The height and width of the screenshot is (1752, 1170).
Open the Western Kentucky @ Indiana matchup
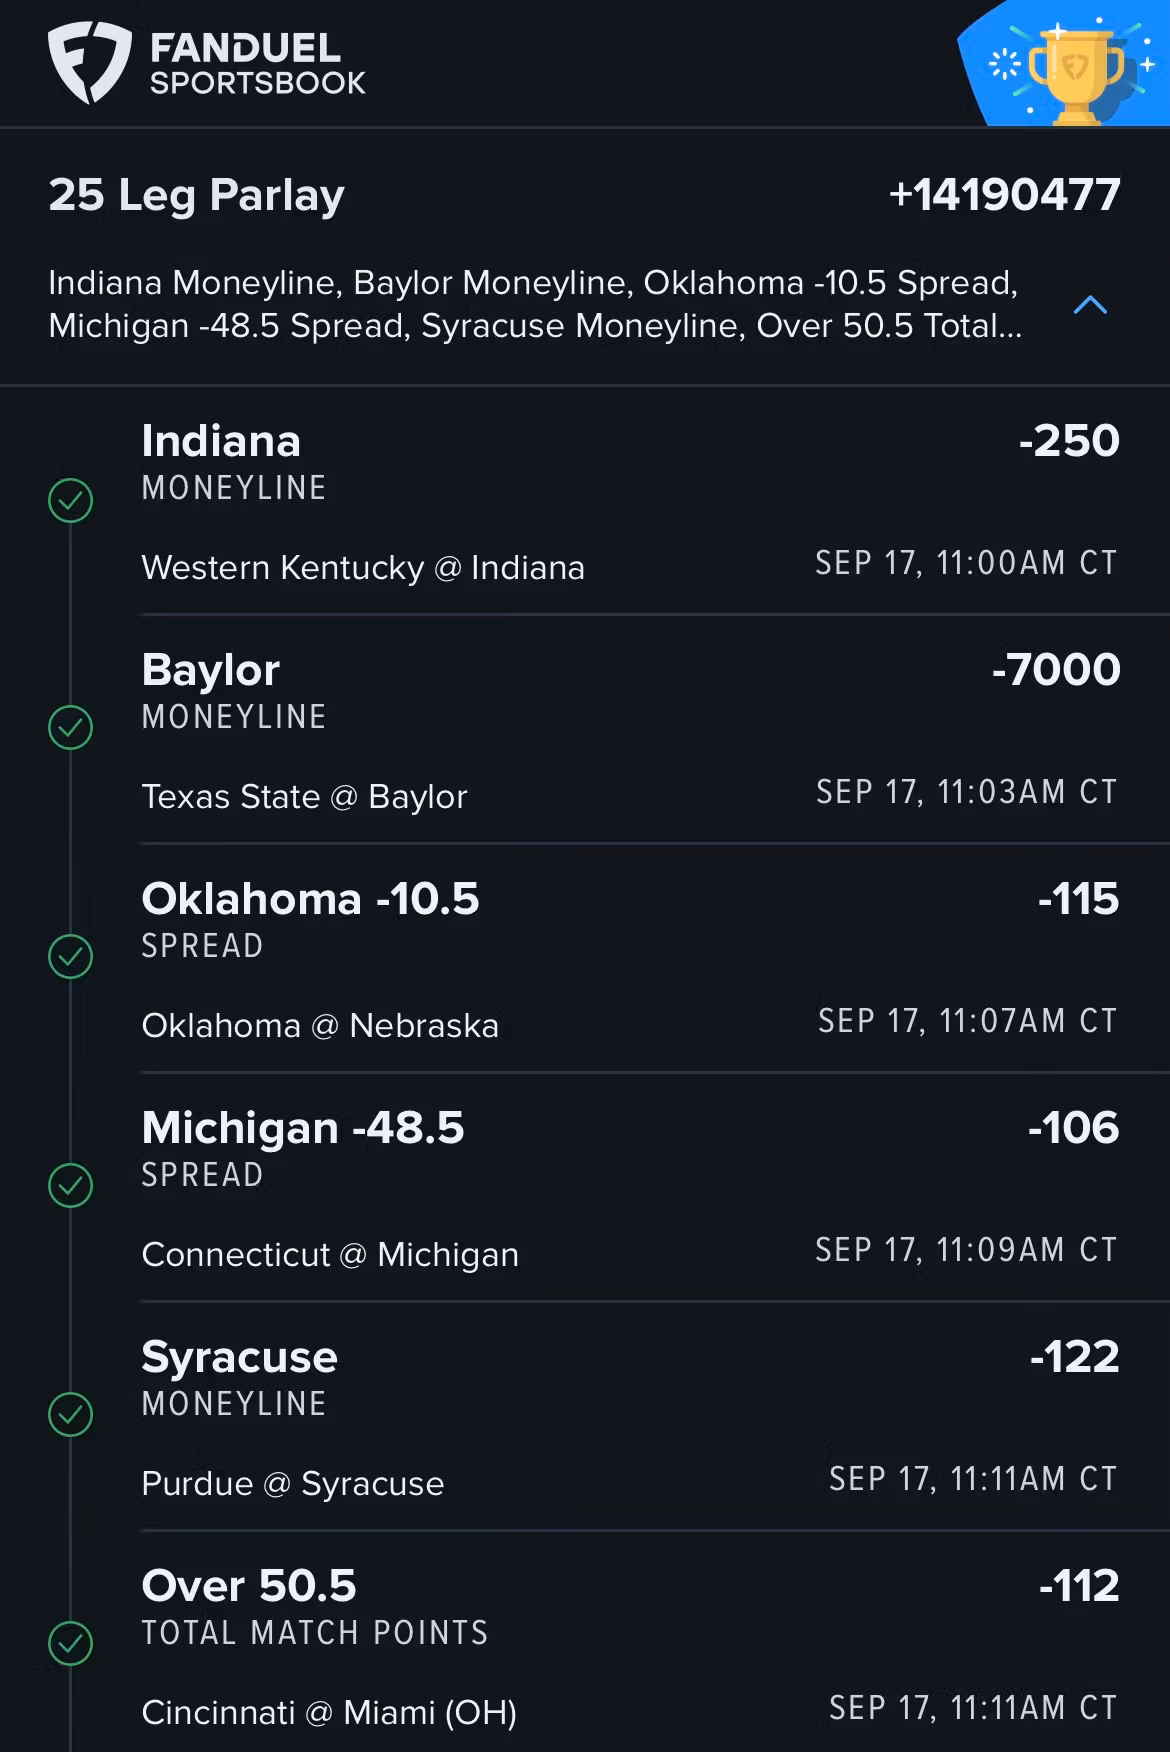tap(363, 568)
